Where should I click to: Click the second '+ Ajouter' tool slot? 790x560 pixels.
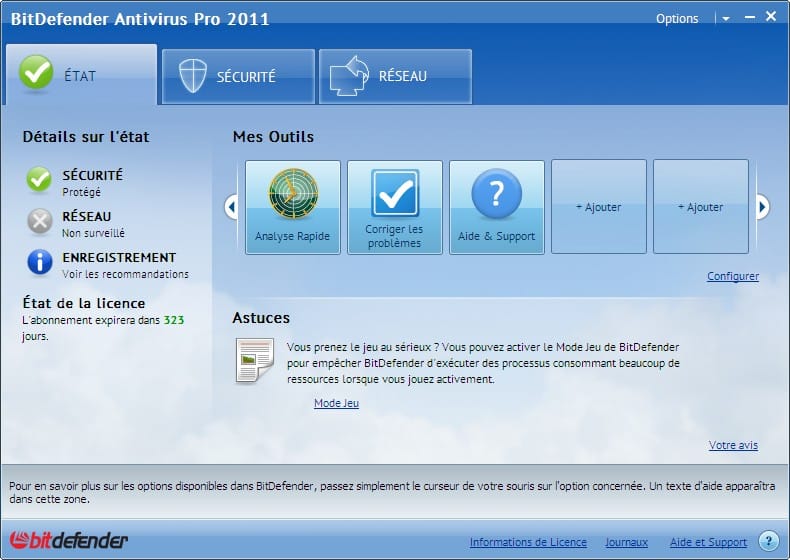coord(701,207)
